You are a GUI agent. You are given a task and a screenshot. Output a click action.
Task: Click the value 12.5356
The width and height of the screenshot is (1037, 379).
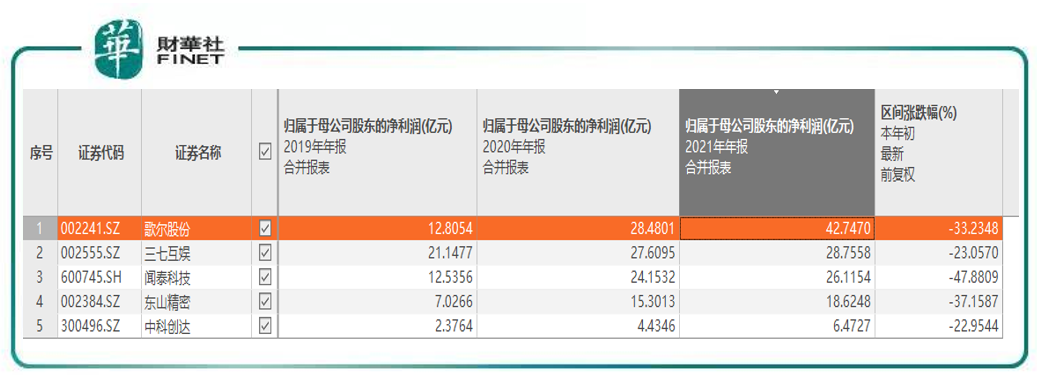click(x=450, y=278)
